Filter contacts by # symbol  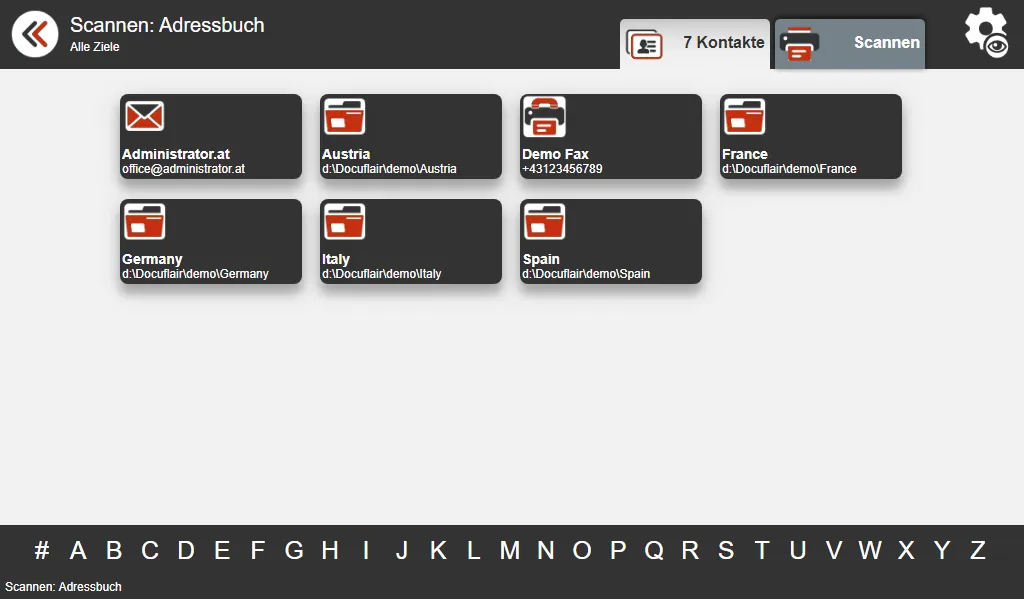[42, 550]
